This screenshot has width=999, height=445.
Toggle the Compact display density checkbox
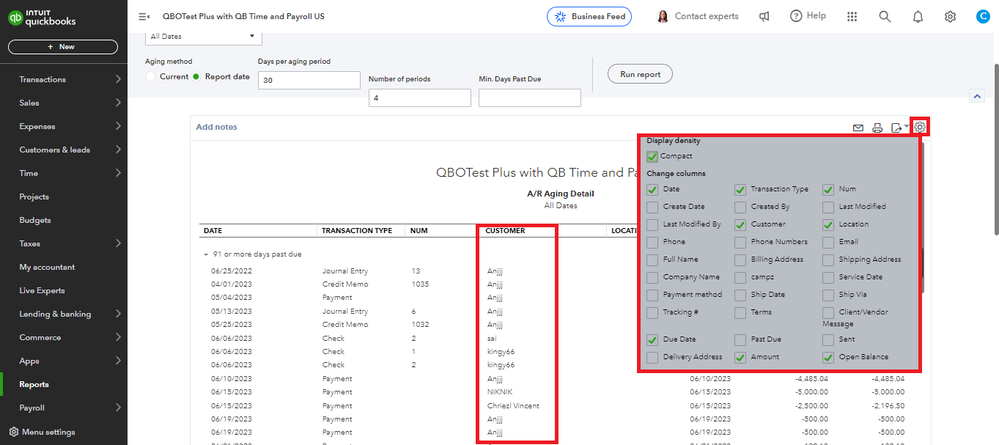click(x=652, y=156)
